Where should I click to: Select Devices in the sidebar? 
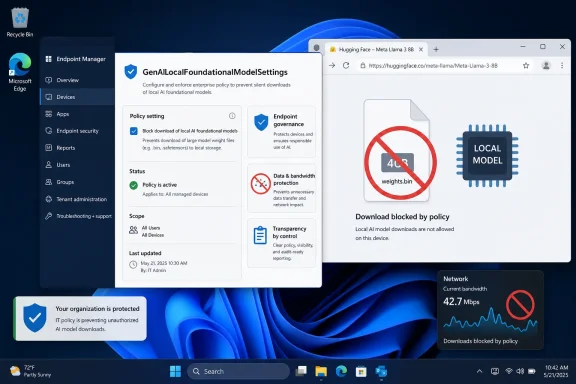click(77, 97)
